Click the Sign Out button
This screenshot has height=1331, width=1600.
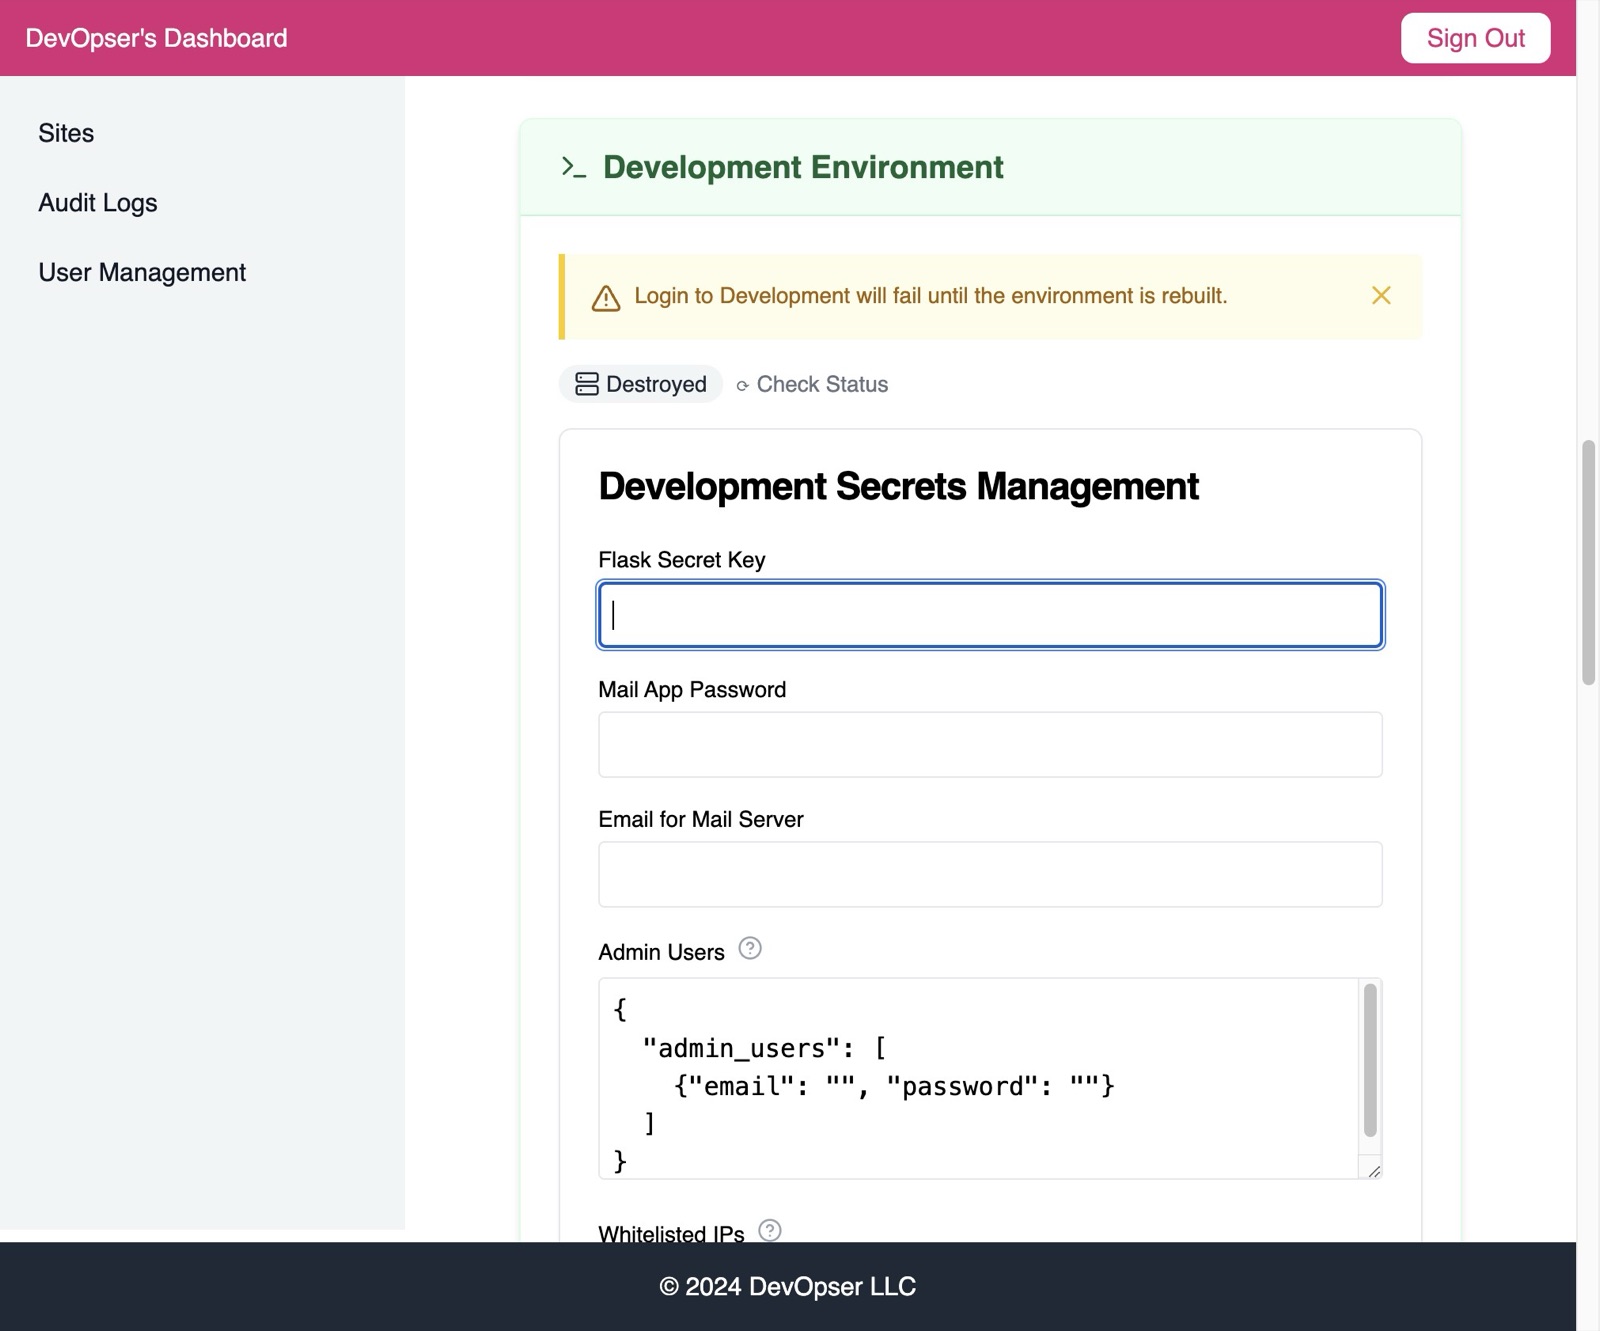coord(1475,38)
